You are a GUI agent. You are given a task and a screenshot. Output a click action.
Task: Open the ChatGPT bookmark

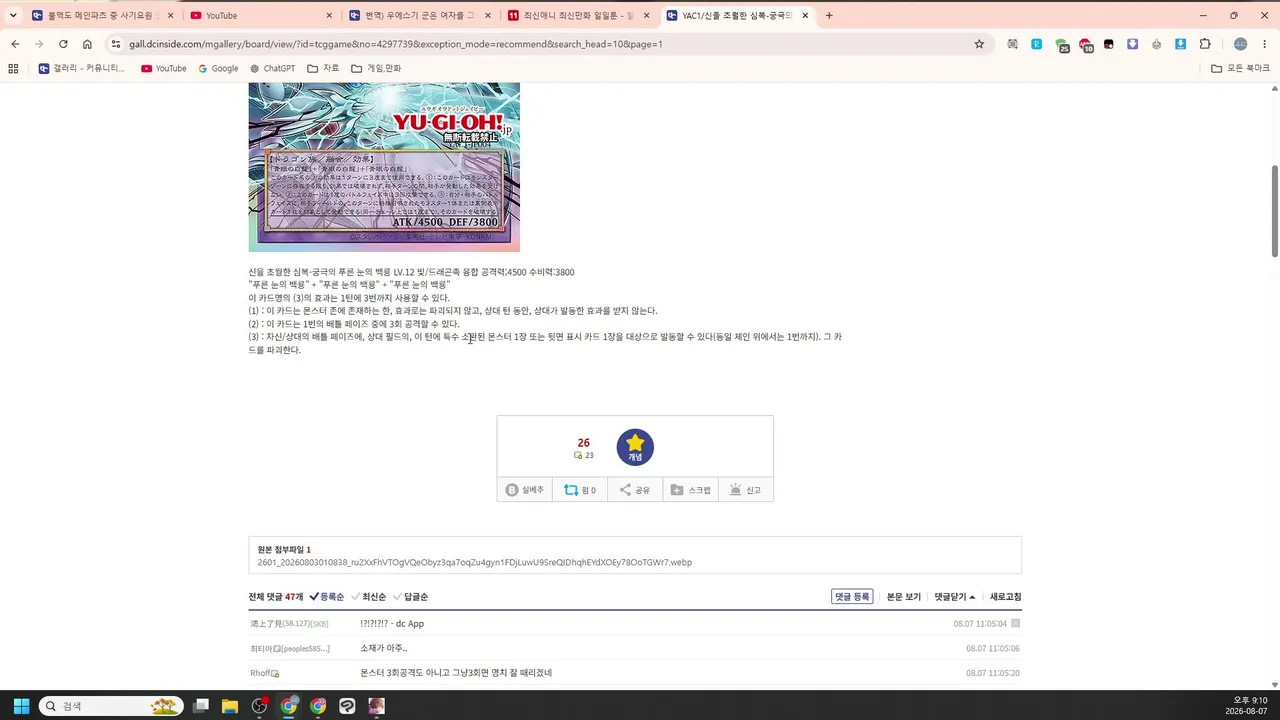[272, 68]
